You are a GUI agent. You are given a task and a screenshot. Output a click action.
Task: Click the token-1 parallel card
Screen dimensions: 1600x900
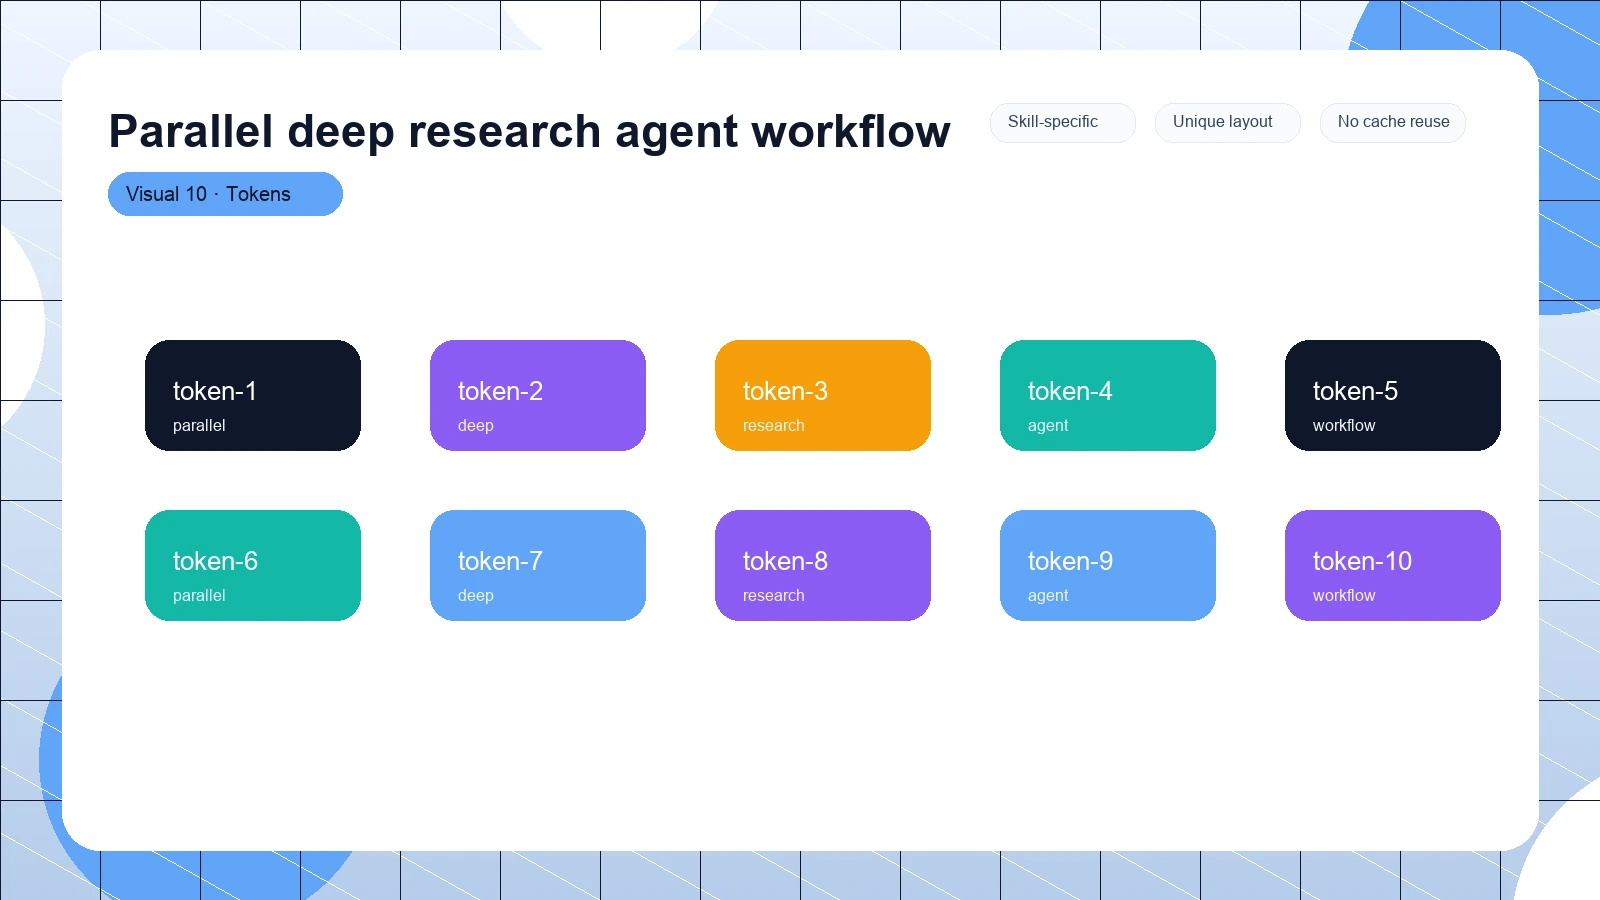253,395
